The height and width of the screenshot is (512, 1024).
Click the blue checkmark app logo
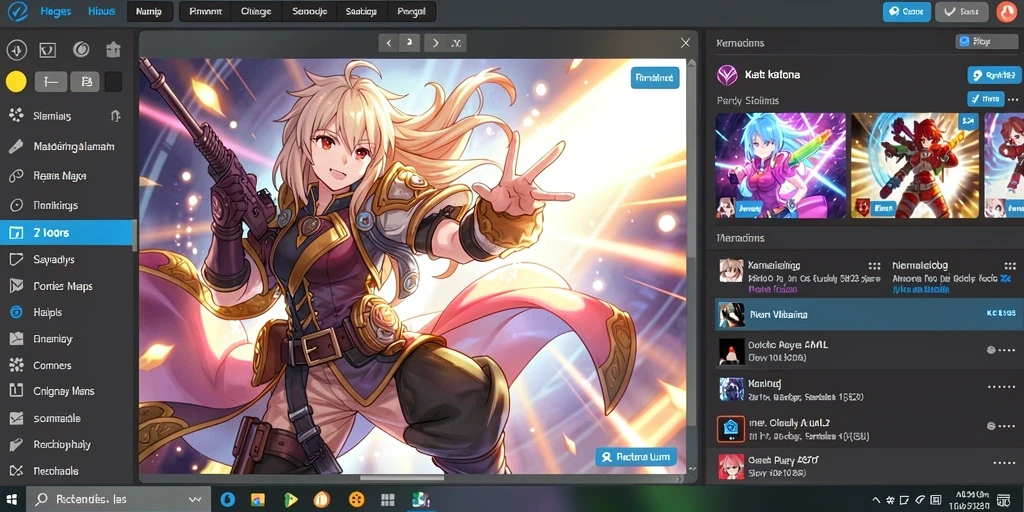[x=16, y=11]
